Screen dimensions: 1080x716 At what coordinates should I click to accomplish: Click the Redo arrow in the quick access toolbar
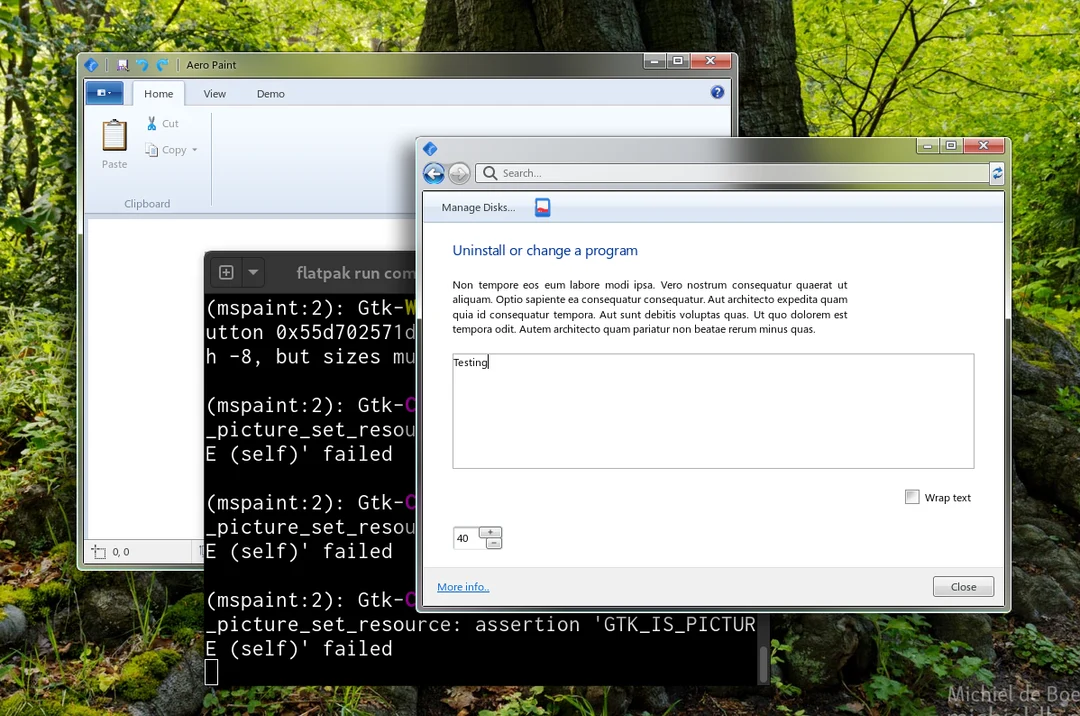tap(160, 64)
